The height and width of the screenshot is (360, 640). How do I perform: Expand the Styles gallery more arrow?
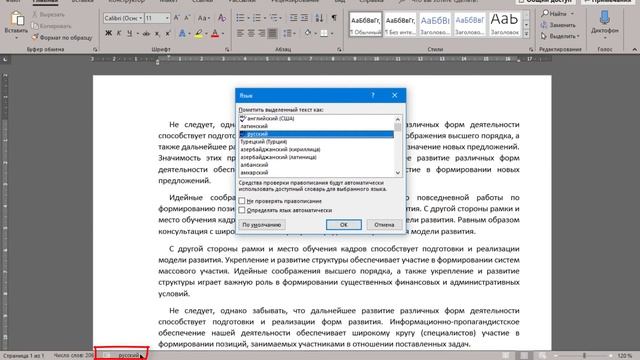click(x=527, y=35)
